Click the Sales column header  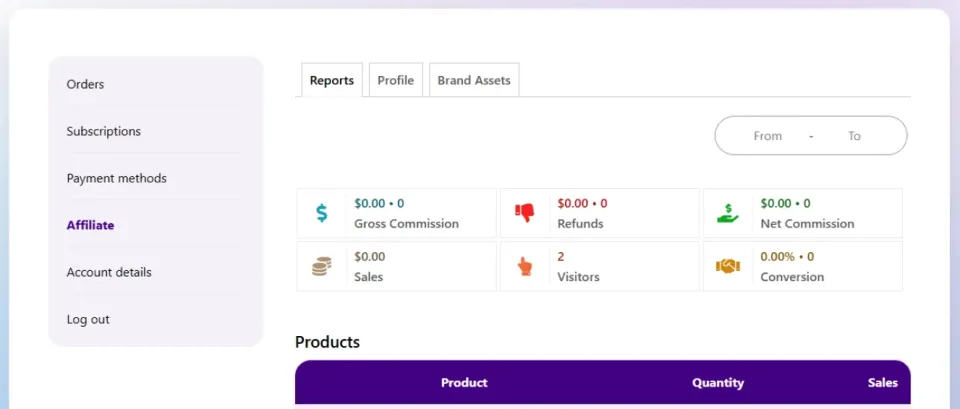tap(882, 383)
